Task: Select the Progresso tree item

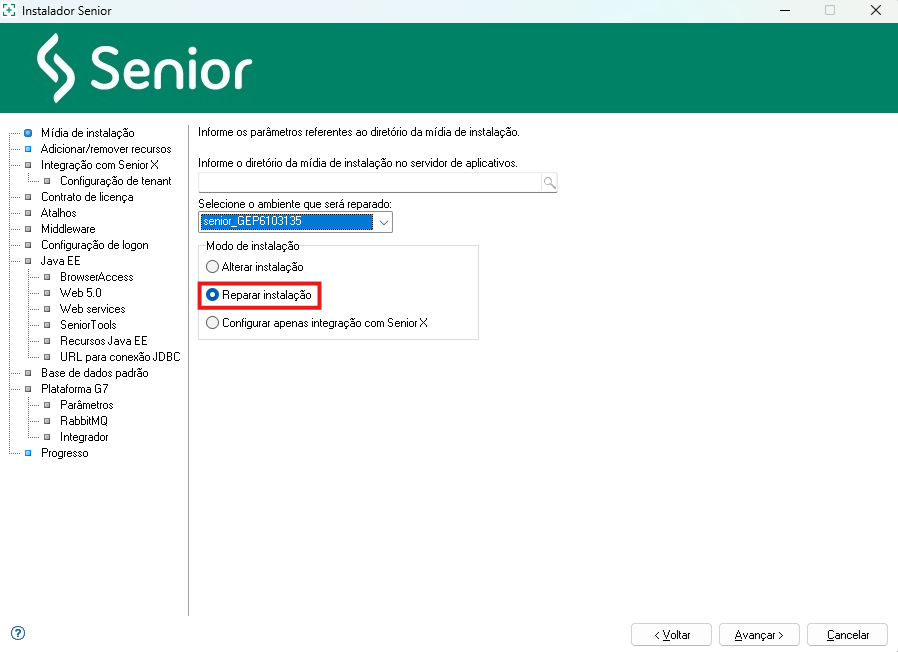Action: point(65,453)
